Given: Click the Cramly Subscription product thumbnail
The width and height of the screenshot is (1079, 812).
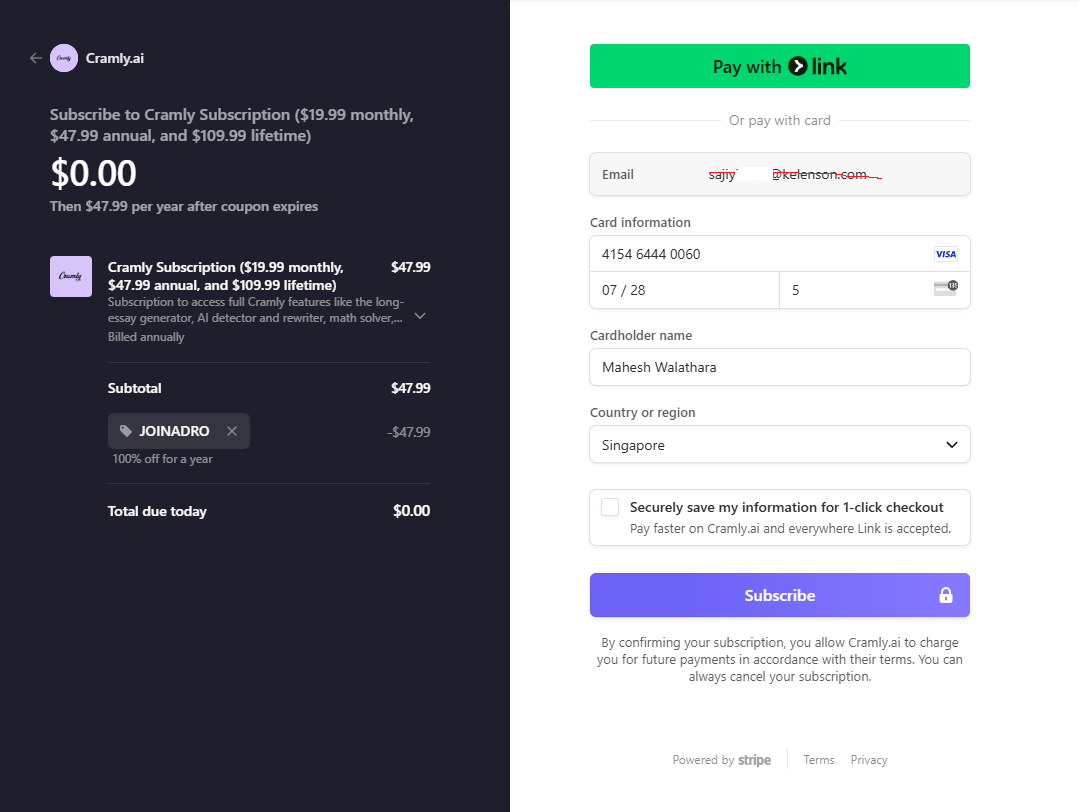Looking at the screenshot, I should [71, 277].
